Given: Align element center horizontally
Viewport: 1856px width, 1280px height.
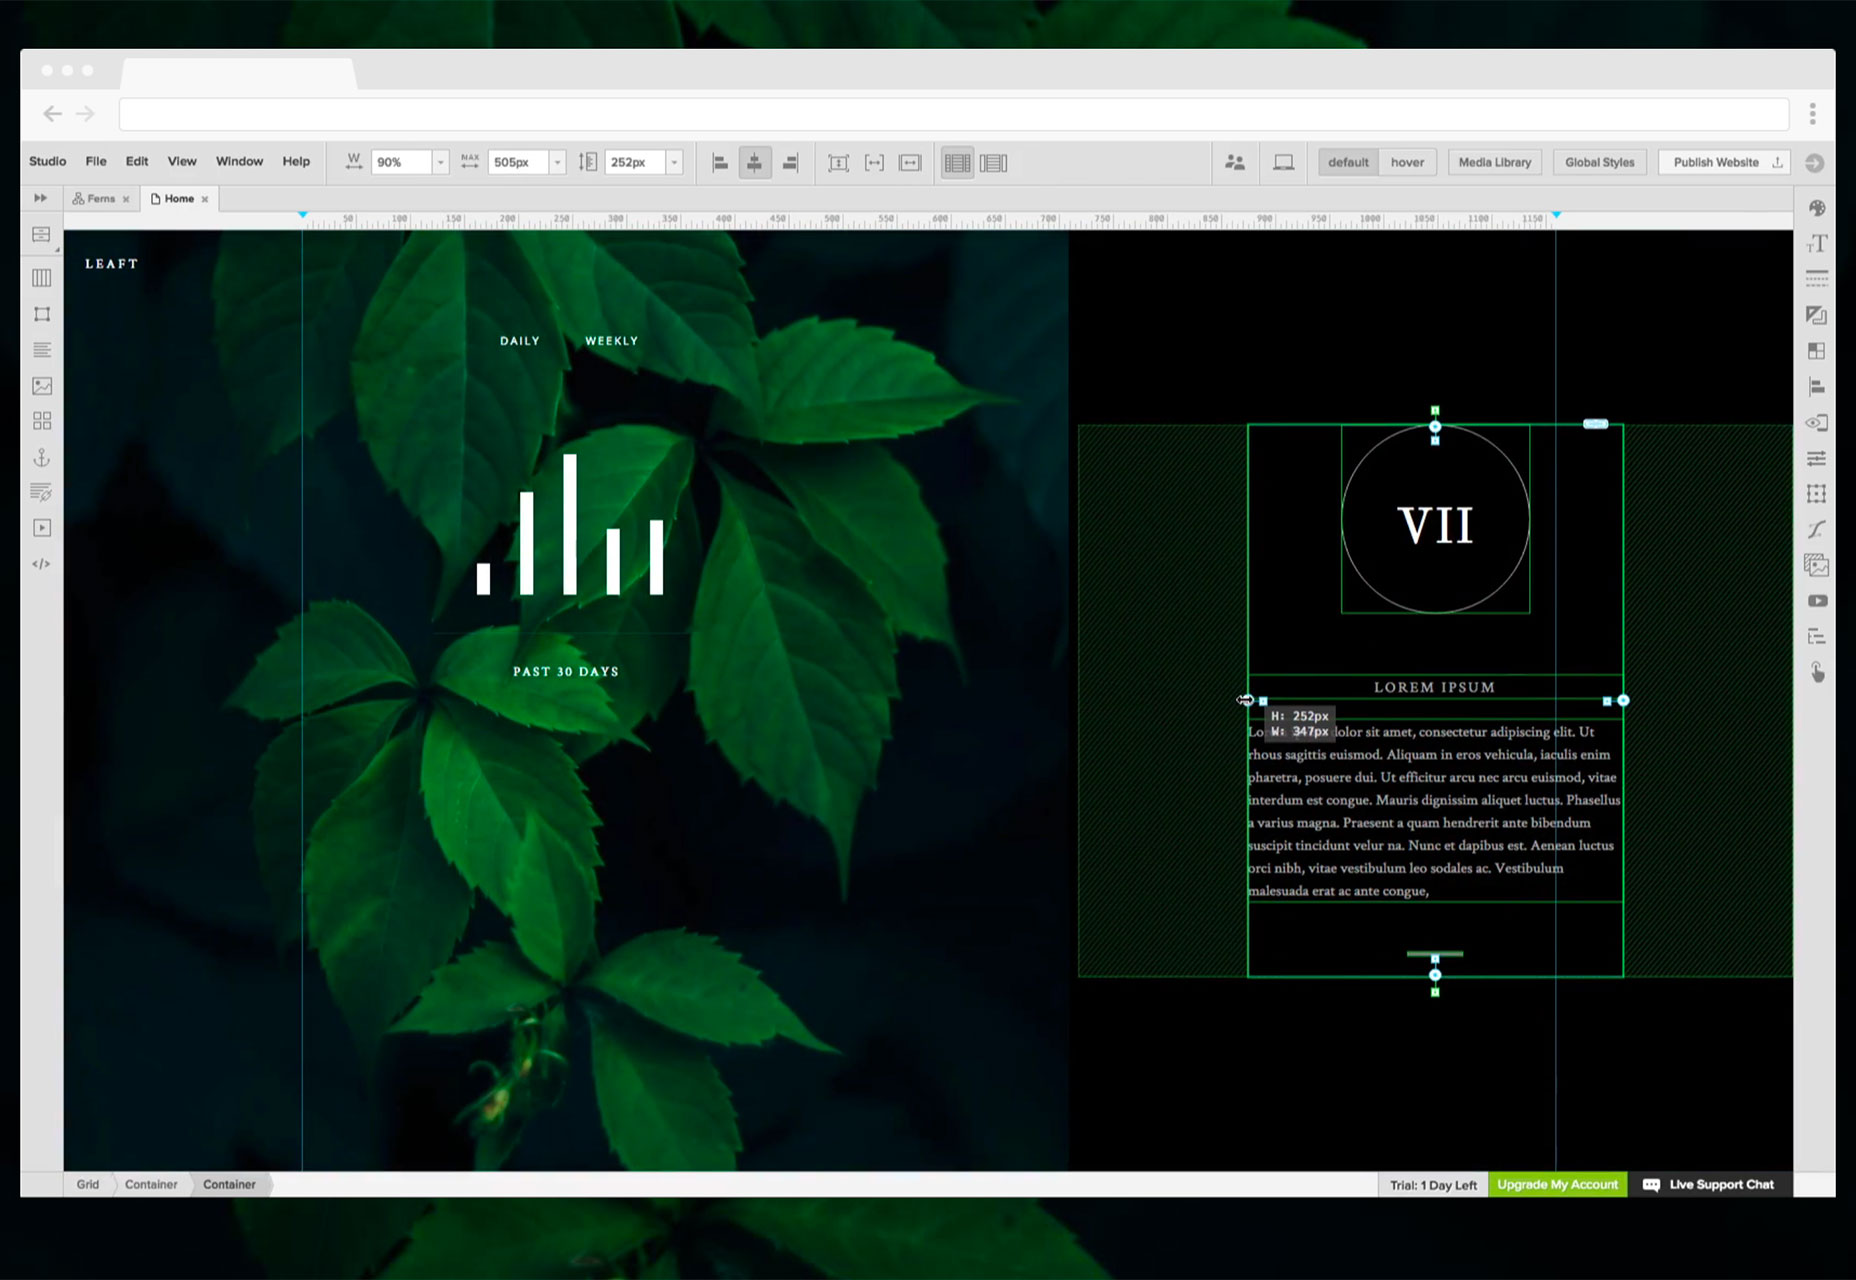Looking at the screenshot, I should (755, 162).
